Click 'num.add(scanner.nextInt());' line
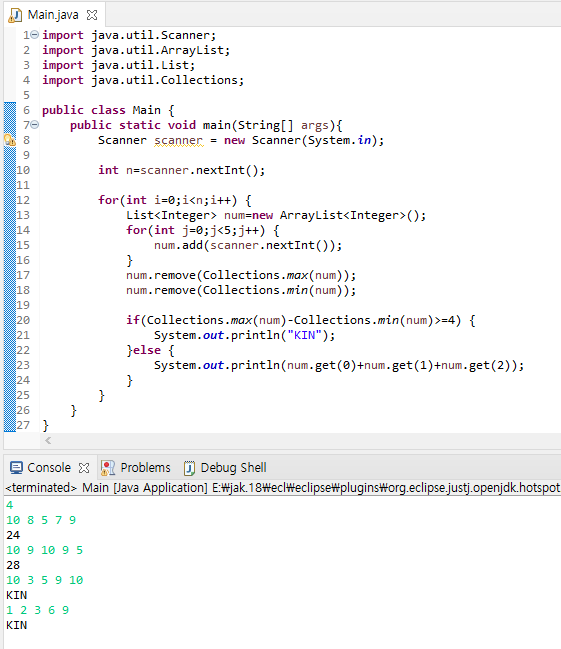 click(248, 245)
